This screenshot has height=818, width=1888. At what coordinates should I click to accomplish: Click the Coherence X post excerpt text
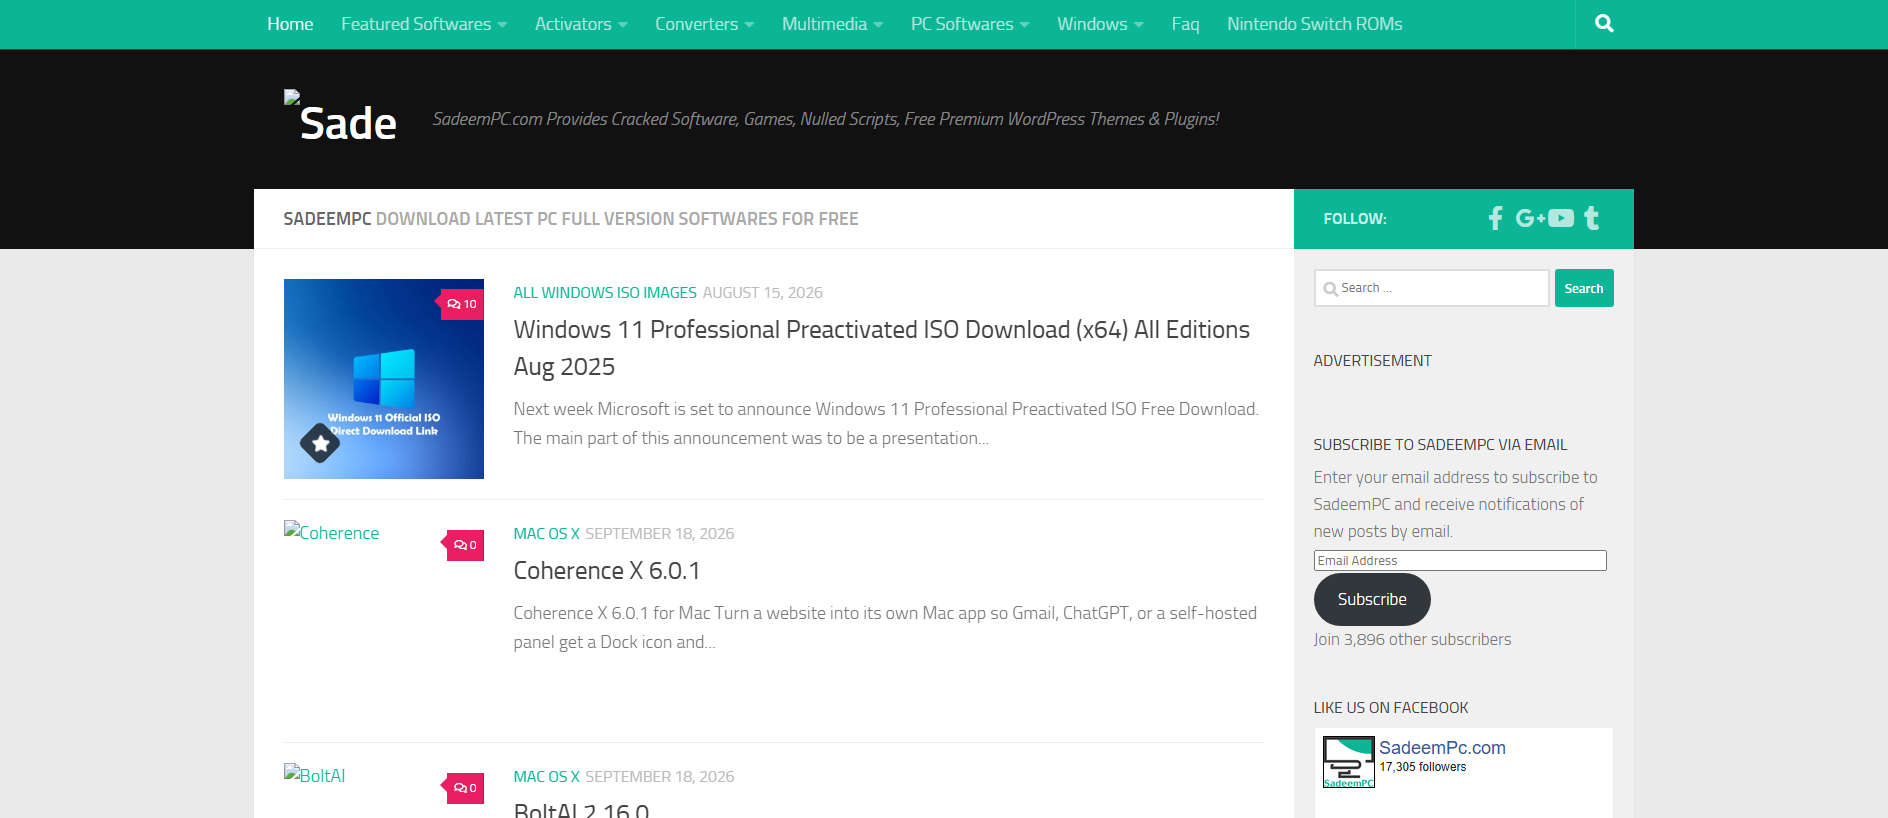(885, 627)
